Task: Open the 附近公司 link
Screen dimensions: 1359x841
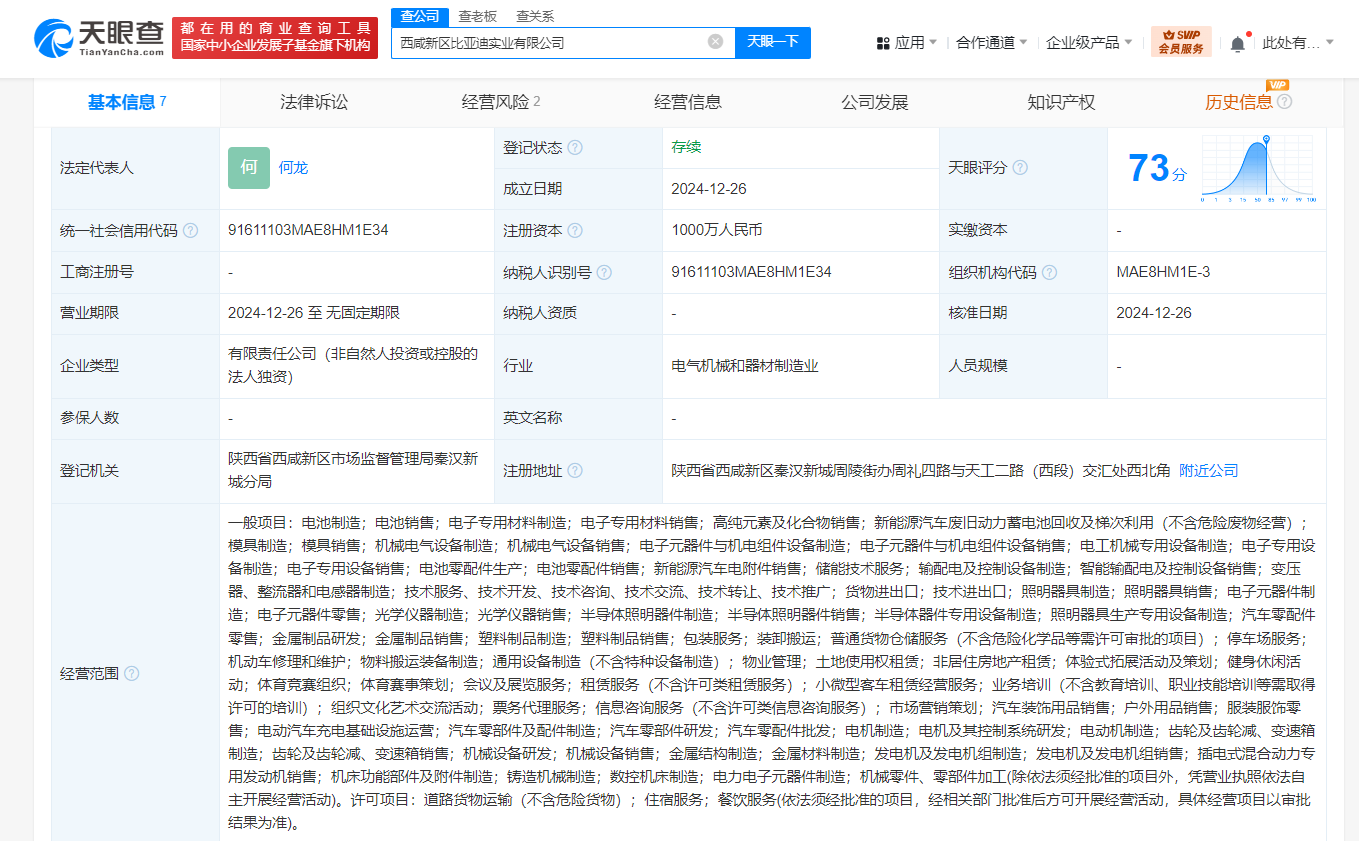Action: click(1208, 470)
